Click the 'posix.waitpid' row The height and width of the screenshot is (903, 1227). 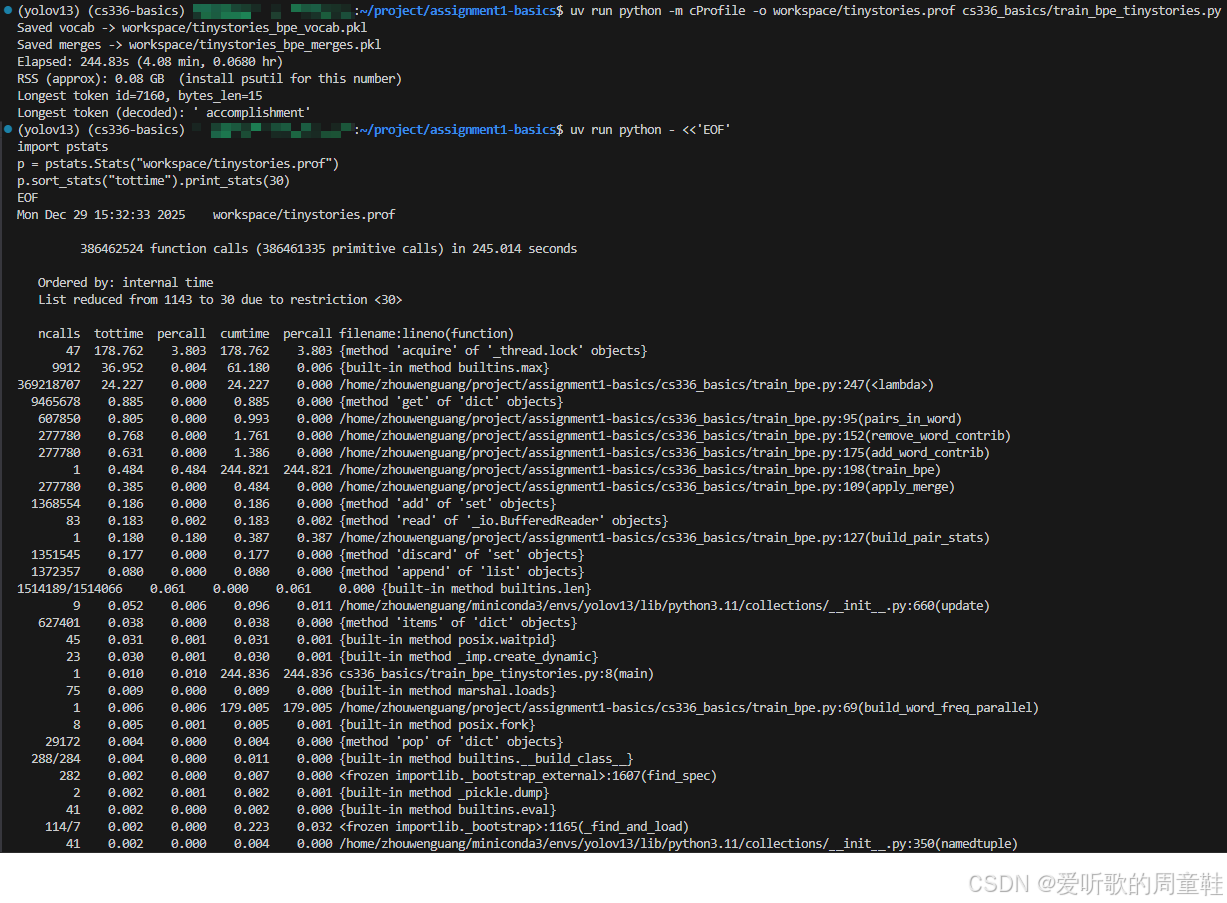311,640
